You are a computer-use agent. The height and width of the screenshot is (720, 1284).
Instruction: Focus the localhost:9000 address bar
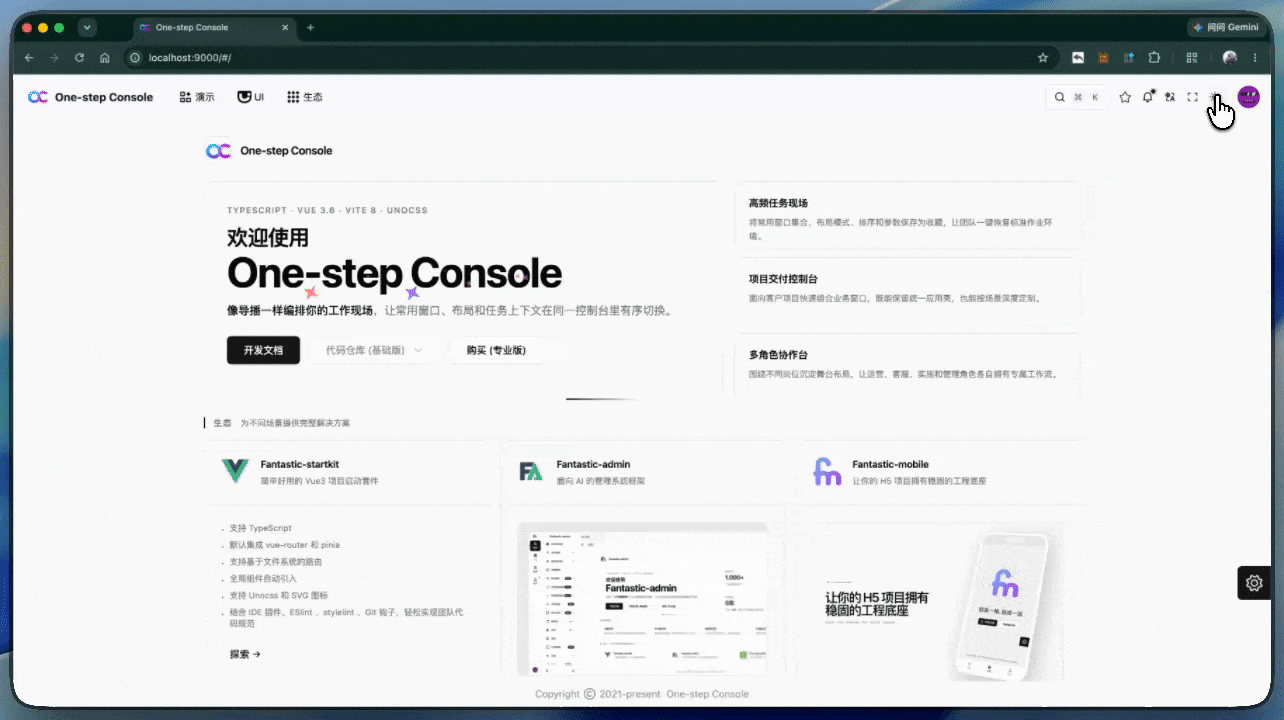click(590, 58)
